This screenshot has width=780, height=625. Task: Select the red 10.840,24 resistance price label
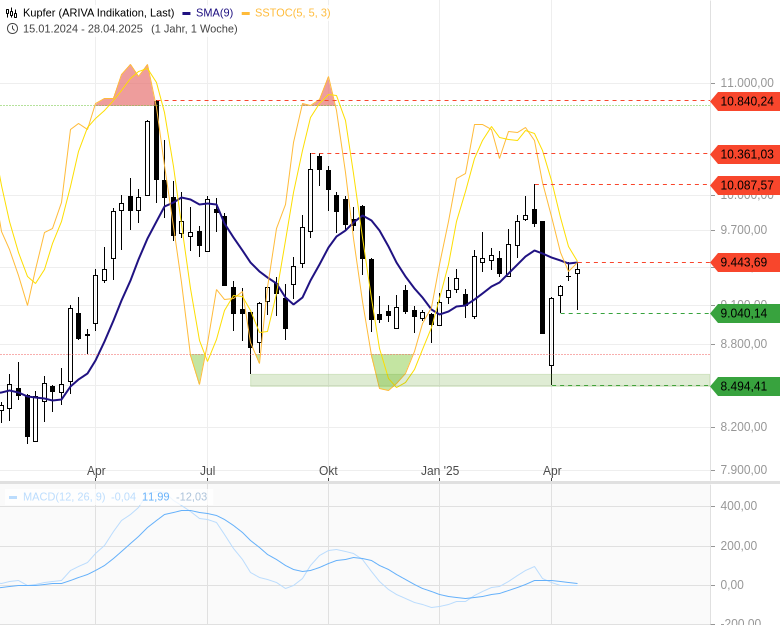point(745,101)
